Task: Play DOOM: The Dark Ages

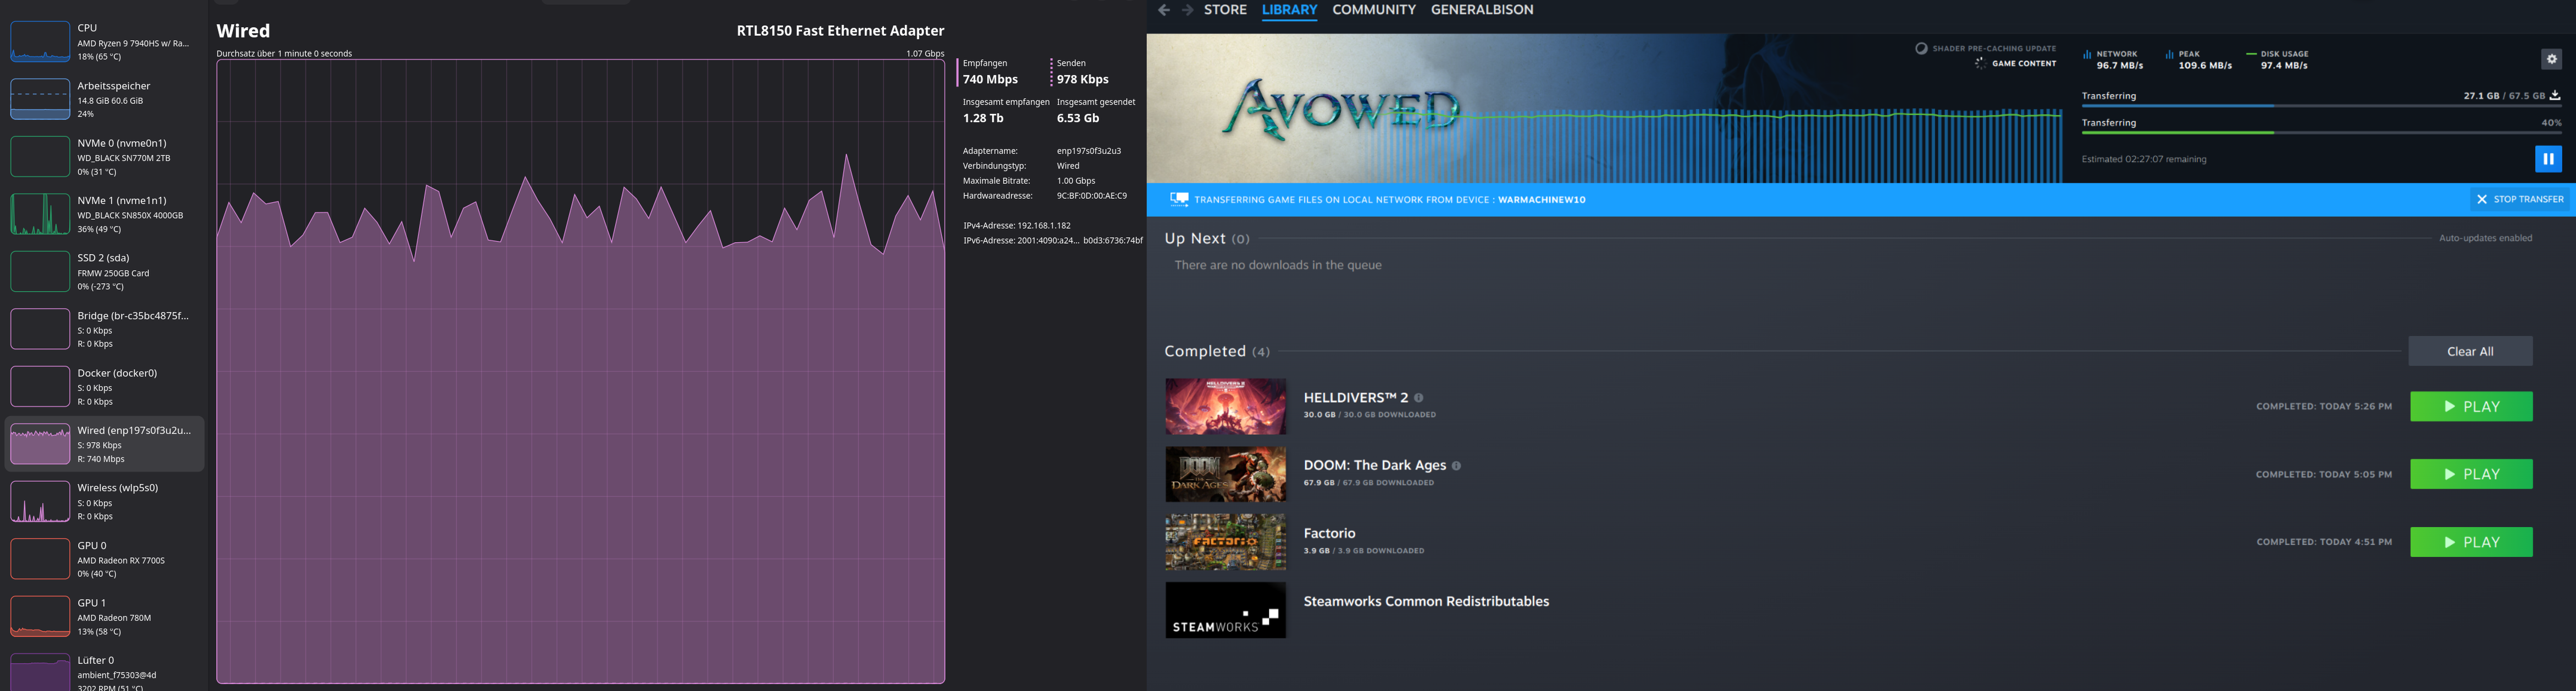Action: coord(2471,474)
